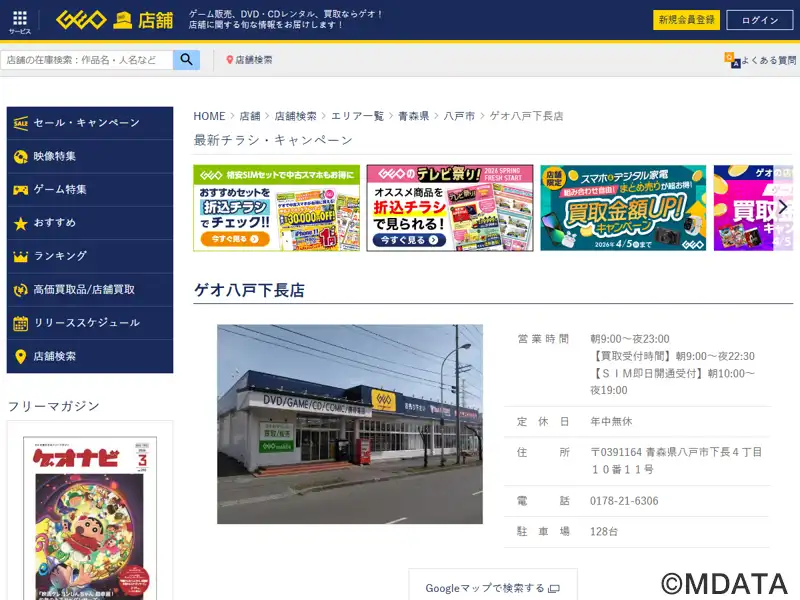Select ランキング in the sidebar
The width and height of the screenshot is (800, 600).
90,256
